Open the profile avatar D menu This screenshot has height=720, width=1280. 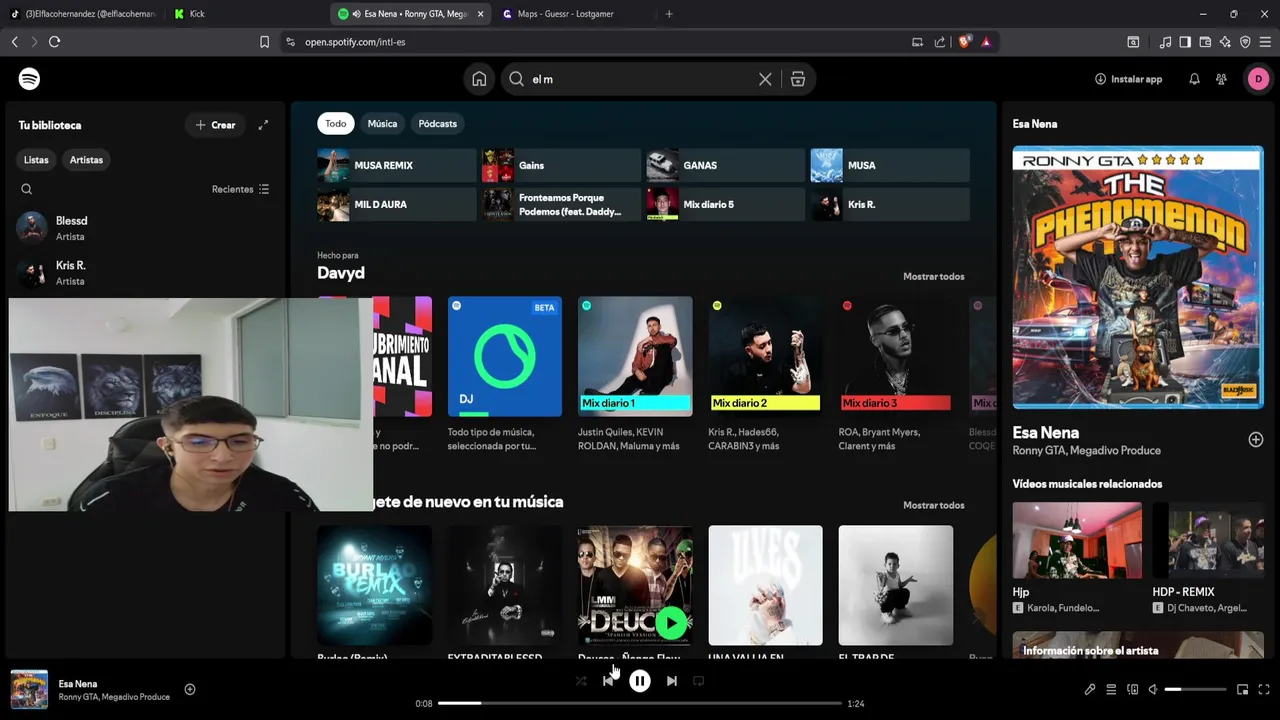point(1258,79)
